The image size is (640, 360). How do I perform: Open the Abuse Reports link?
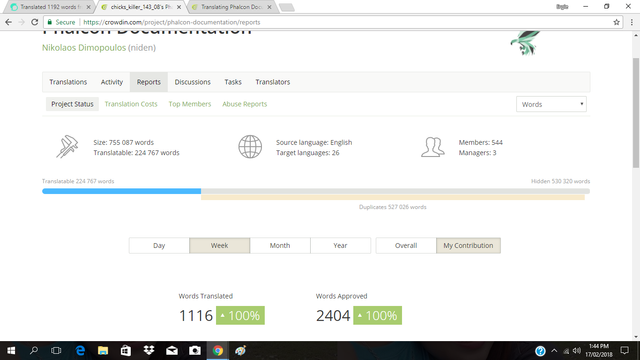244,104
